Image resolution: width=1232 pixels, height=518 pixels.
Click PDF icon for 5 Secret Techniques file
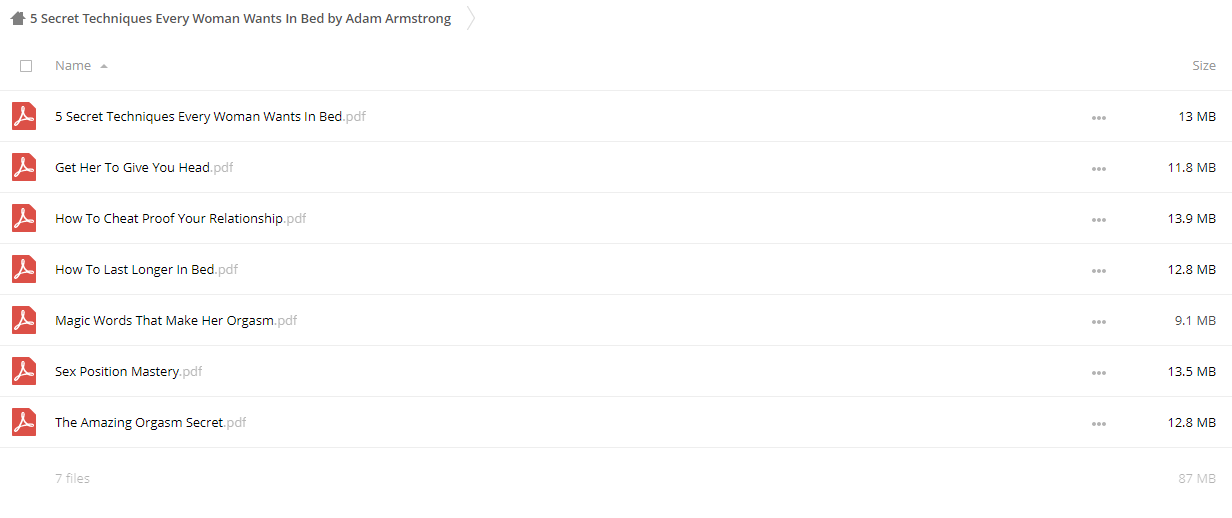(24, 116)
